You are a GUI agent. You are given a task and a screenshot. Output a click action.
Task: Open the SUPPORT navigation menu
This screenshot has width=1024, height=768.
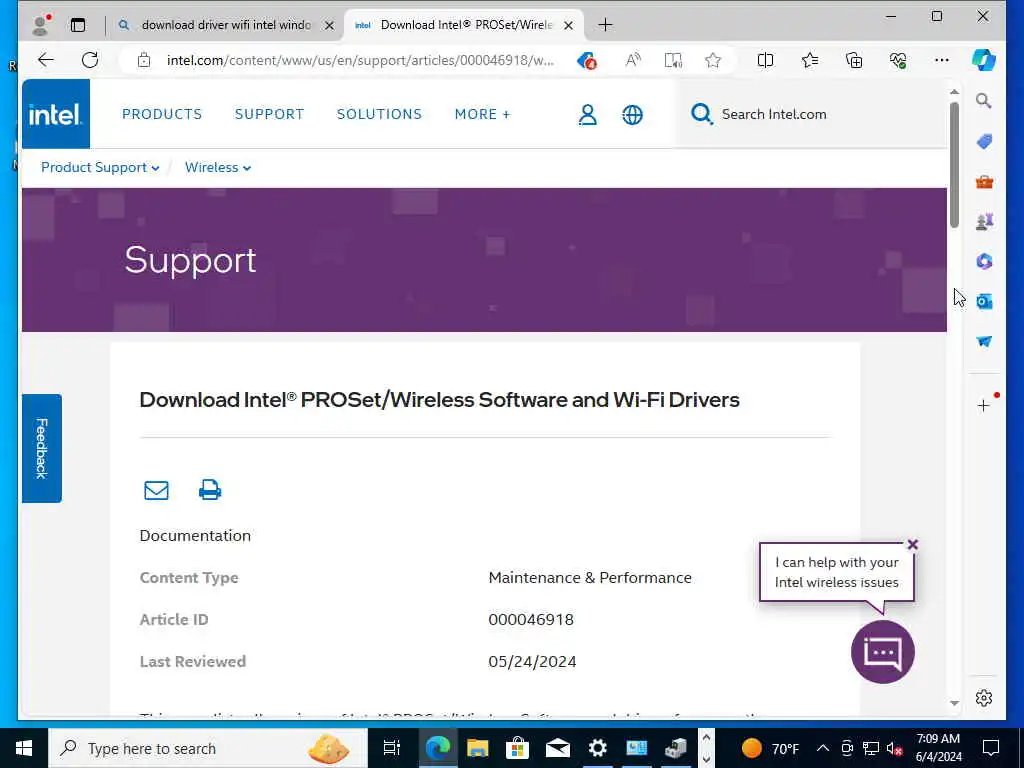269,114
